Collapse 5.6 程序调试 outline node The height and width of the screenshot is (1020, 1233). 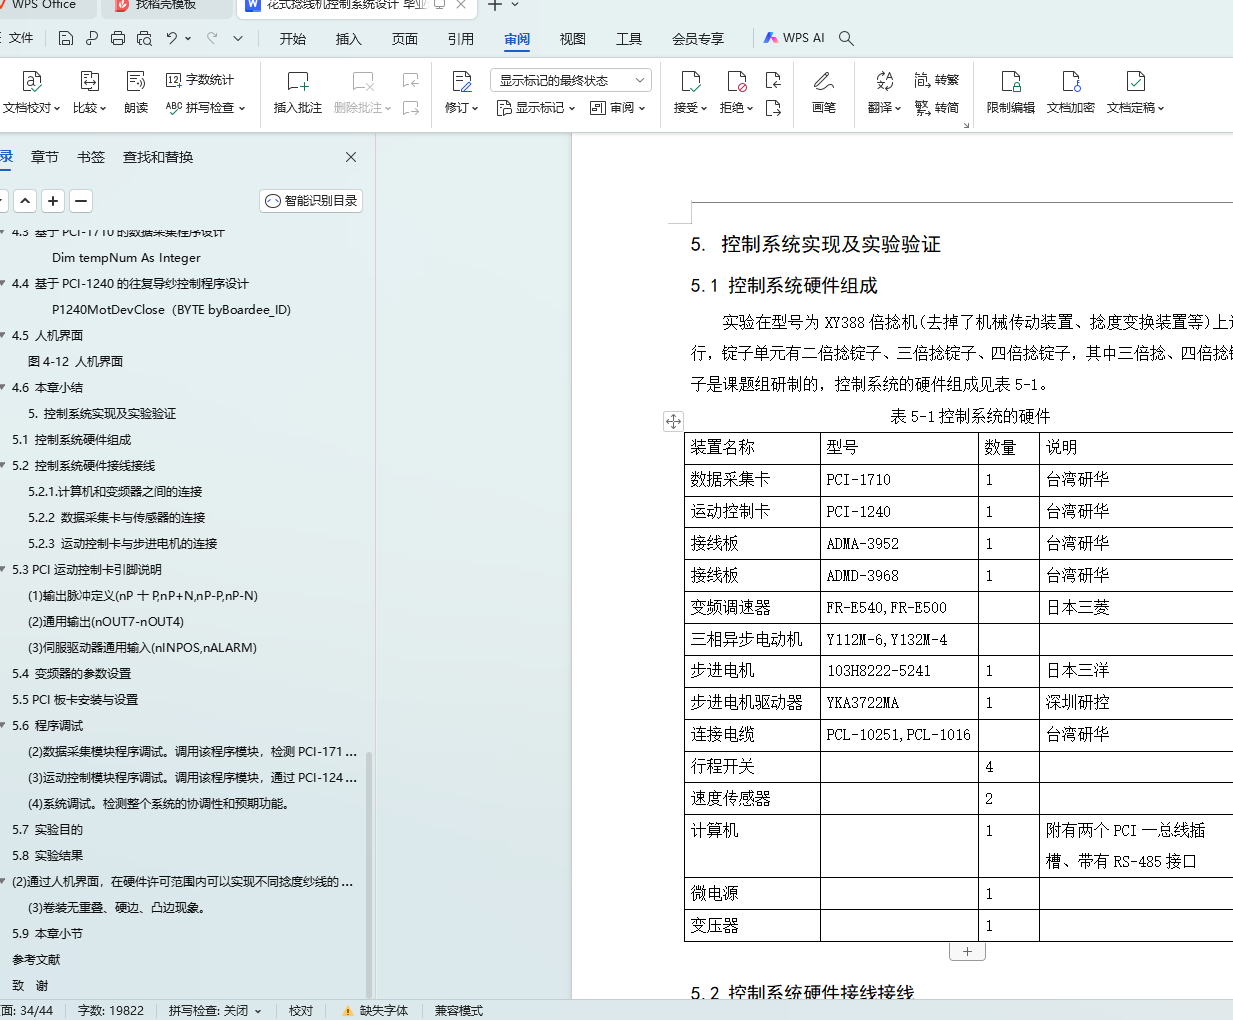(3, 726)
